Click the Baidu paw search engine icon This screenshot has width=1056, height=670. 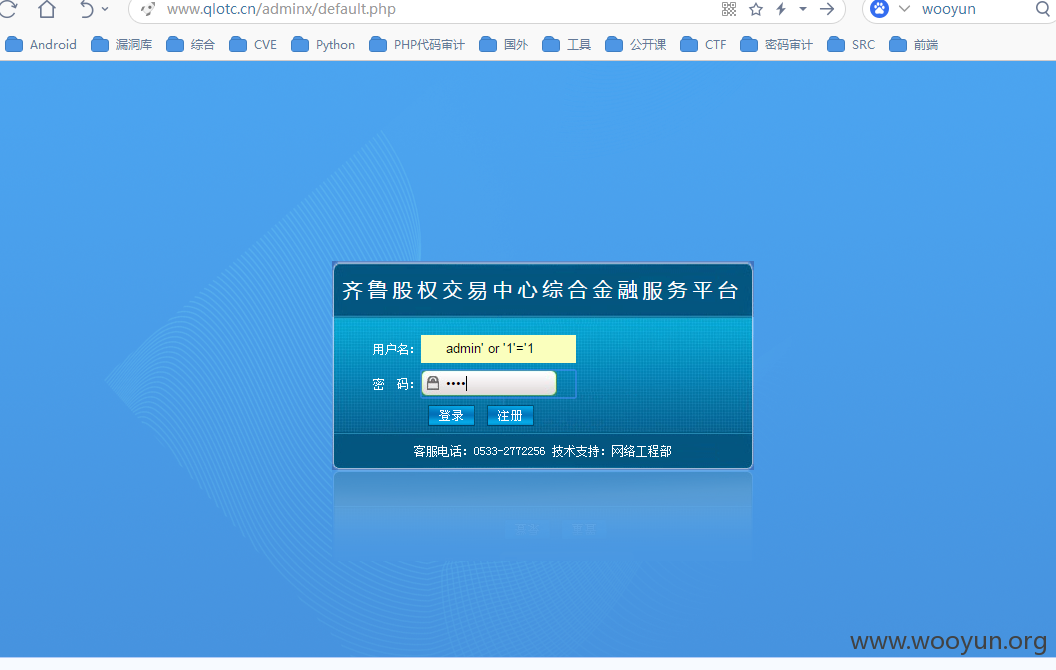(x=880, y=9)
